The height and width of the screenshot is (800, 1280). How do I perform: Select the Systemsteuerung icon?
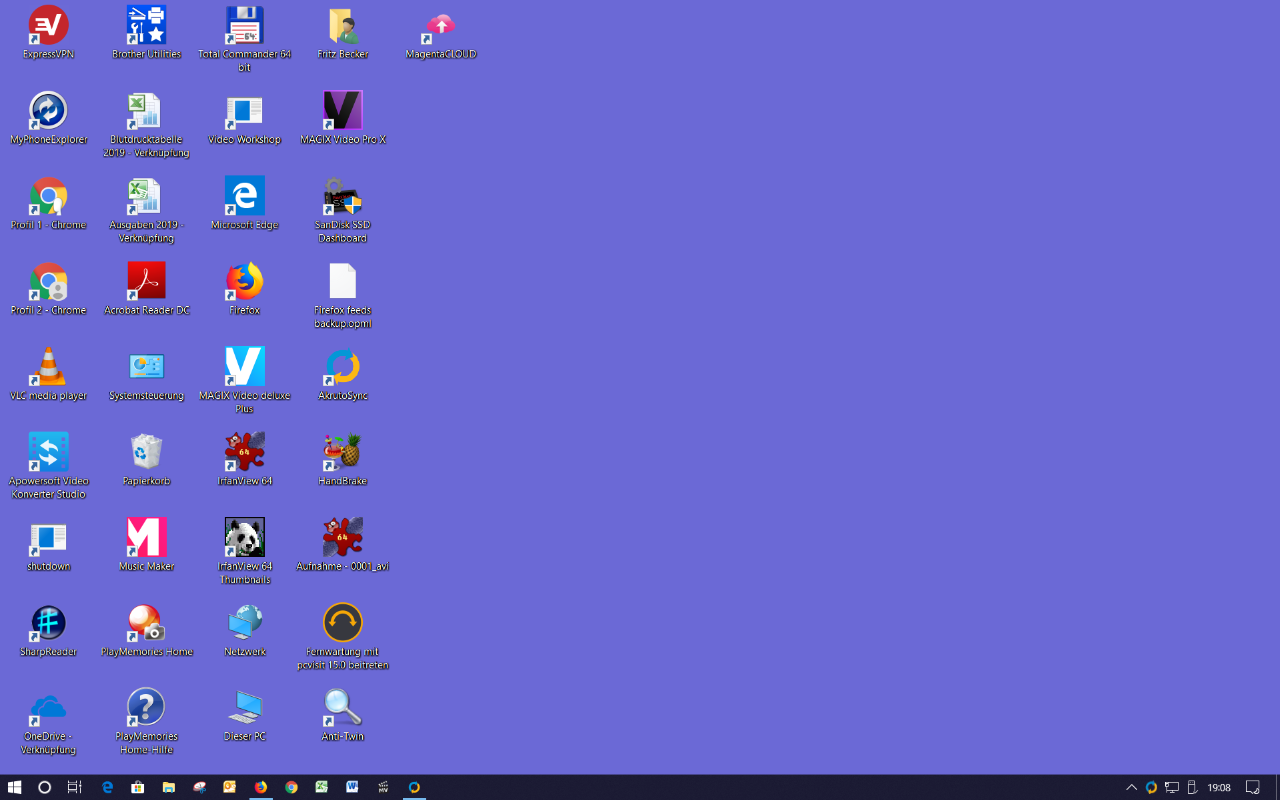click(146, 367)
